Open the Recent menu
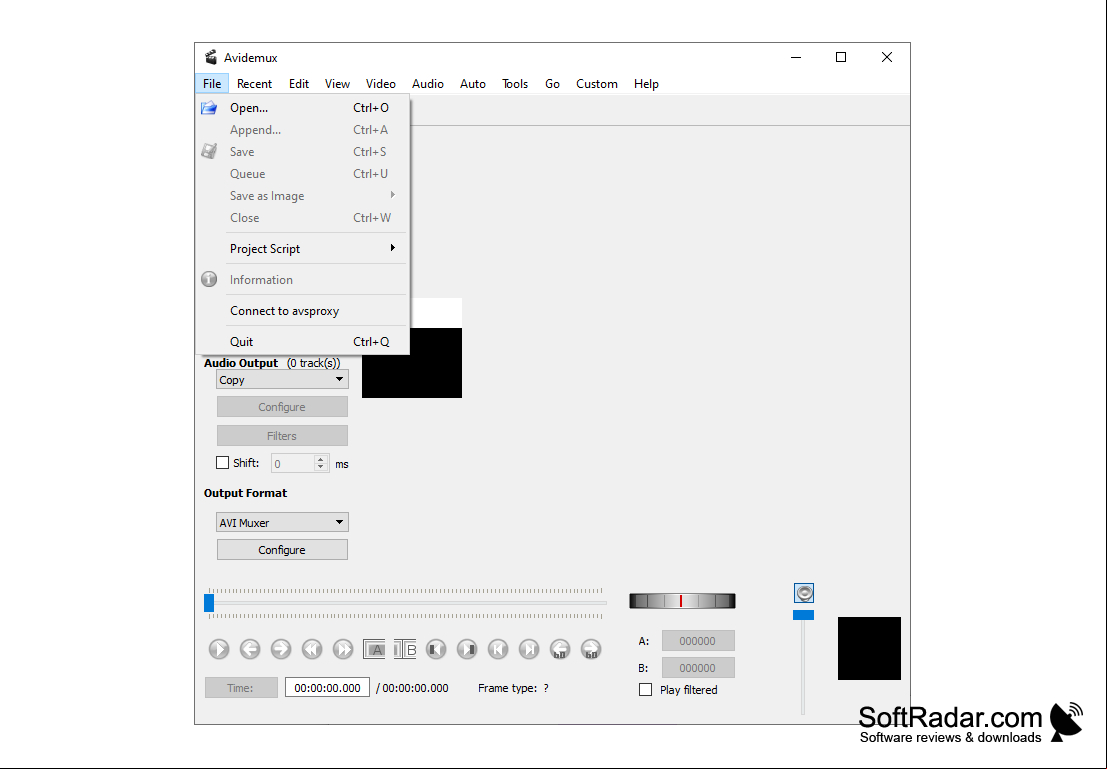The width and height of the screenshot is (1107, 769). pos(254,83)
